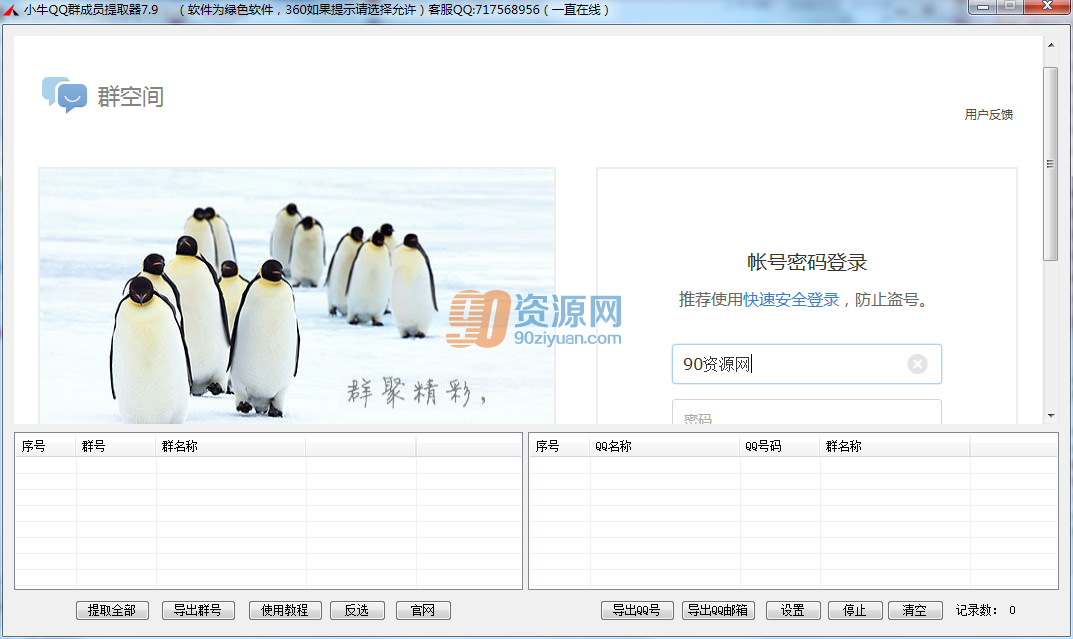Image resolution: width=1073 pixels, height=639 pixels.
Task: Click the 序号 column header in the group list
Action: [45, 446]
